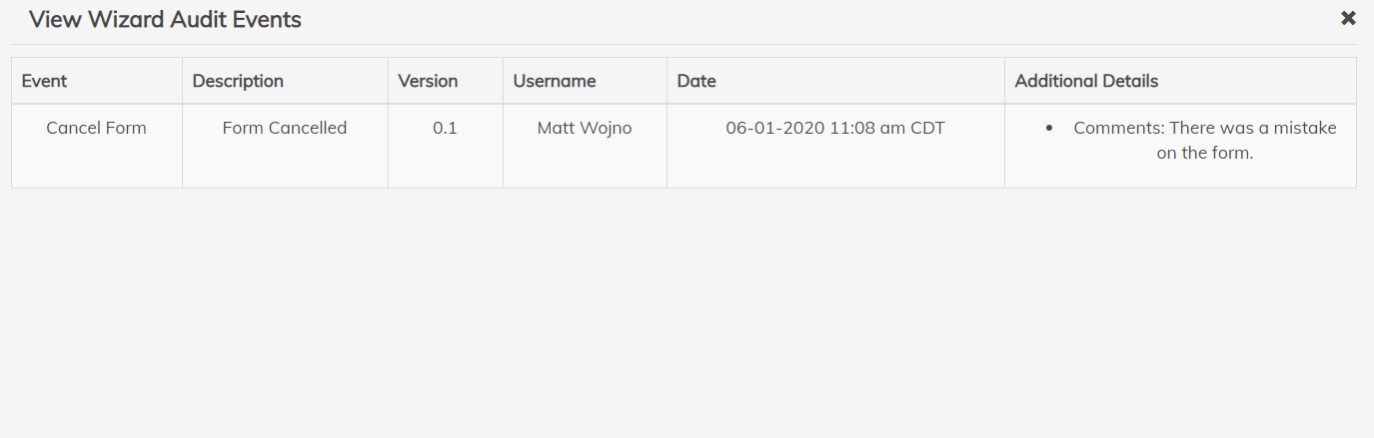Screen dimensions: 1374x438
Task: Close the View Wizard Audit Events dialog
Action: 1348,18
